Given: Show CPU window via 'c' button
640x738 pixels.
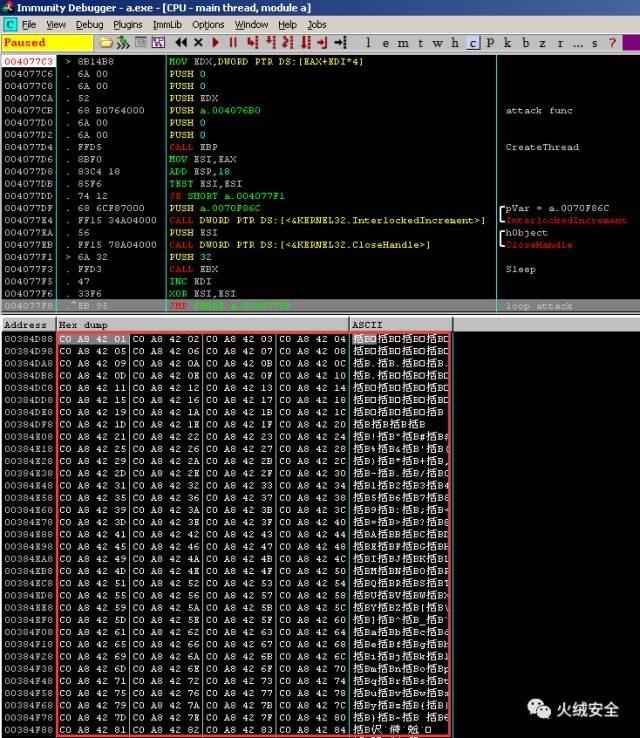Looking at the screenshot, I should click(x=472, y=43).
